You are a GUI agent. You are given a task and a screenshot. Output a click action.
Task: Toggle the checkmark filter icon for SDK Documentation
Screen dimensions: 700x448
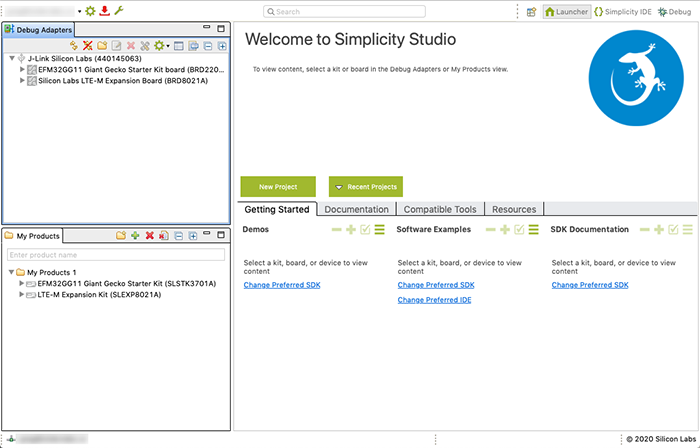(x=673, y=230)
